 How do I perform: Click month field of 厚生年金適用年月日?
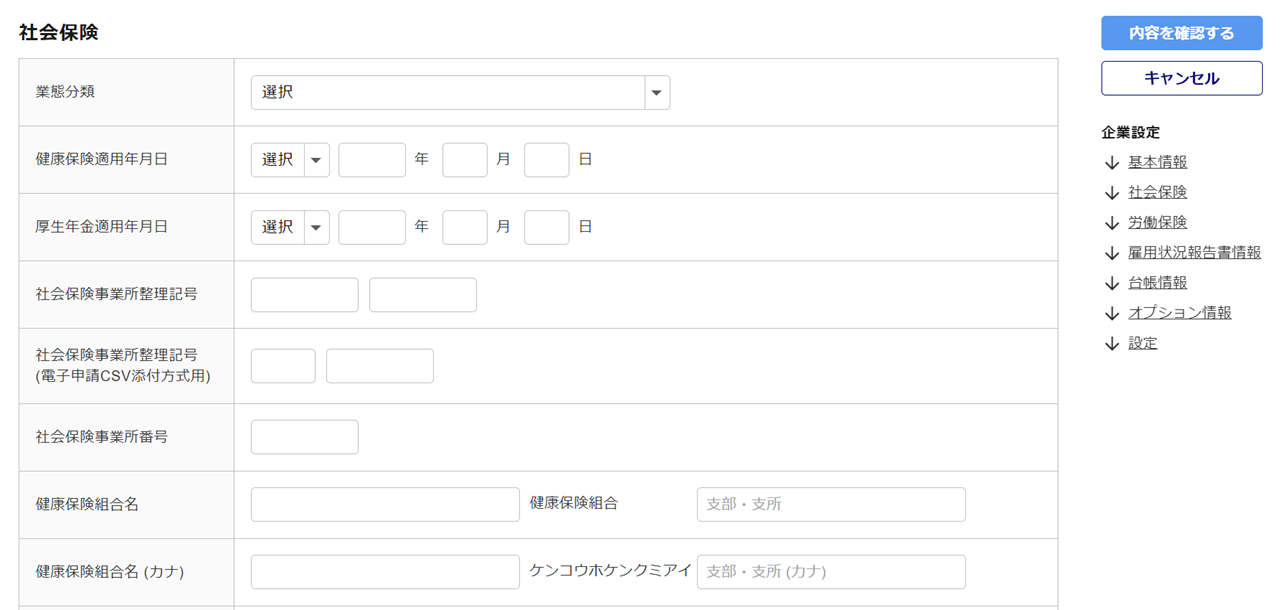click(x=465, y=227)
